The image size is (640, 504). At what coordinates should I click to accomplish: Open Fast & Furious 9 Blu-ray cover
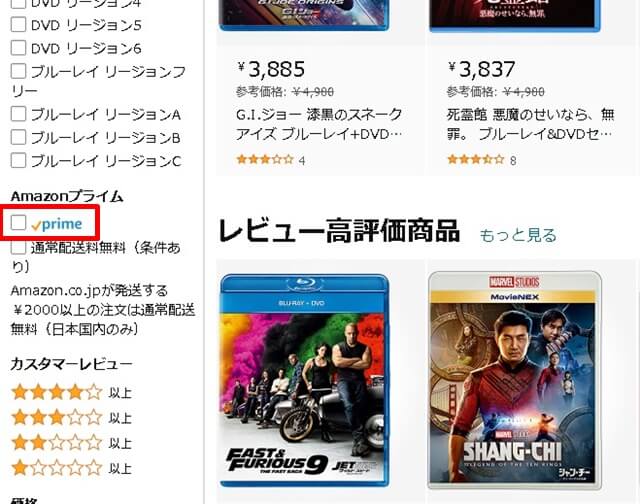(304, 380)
